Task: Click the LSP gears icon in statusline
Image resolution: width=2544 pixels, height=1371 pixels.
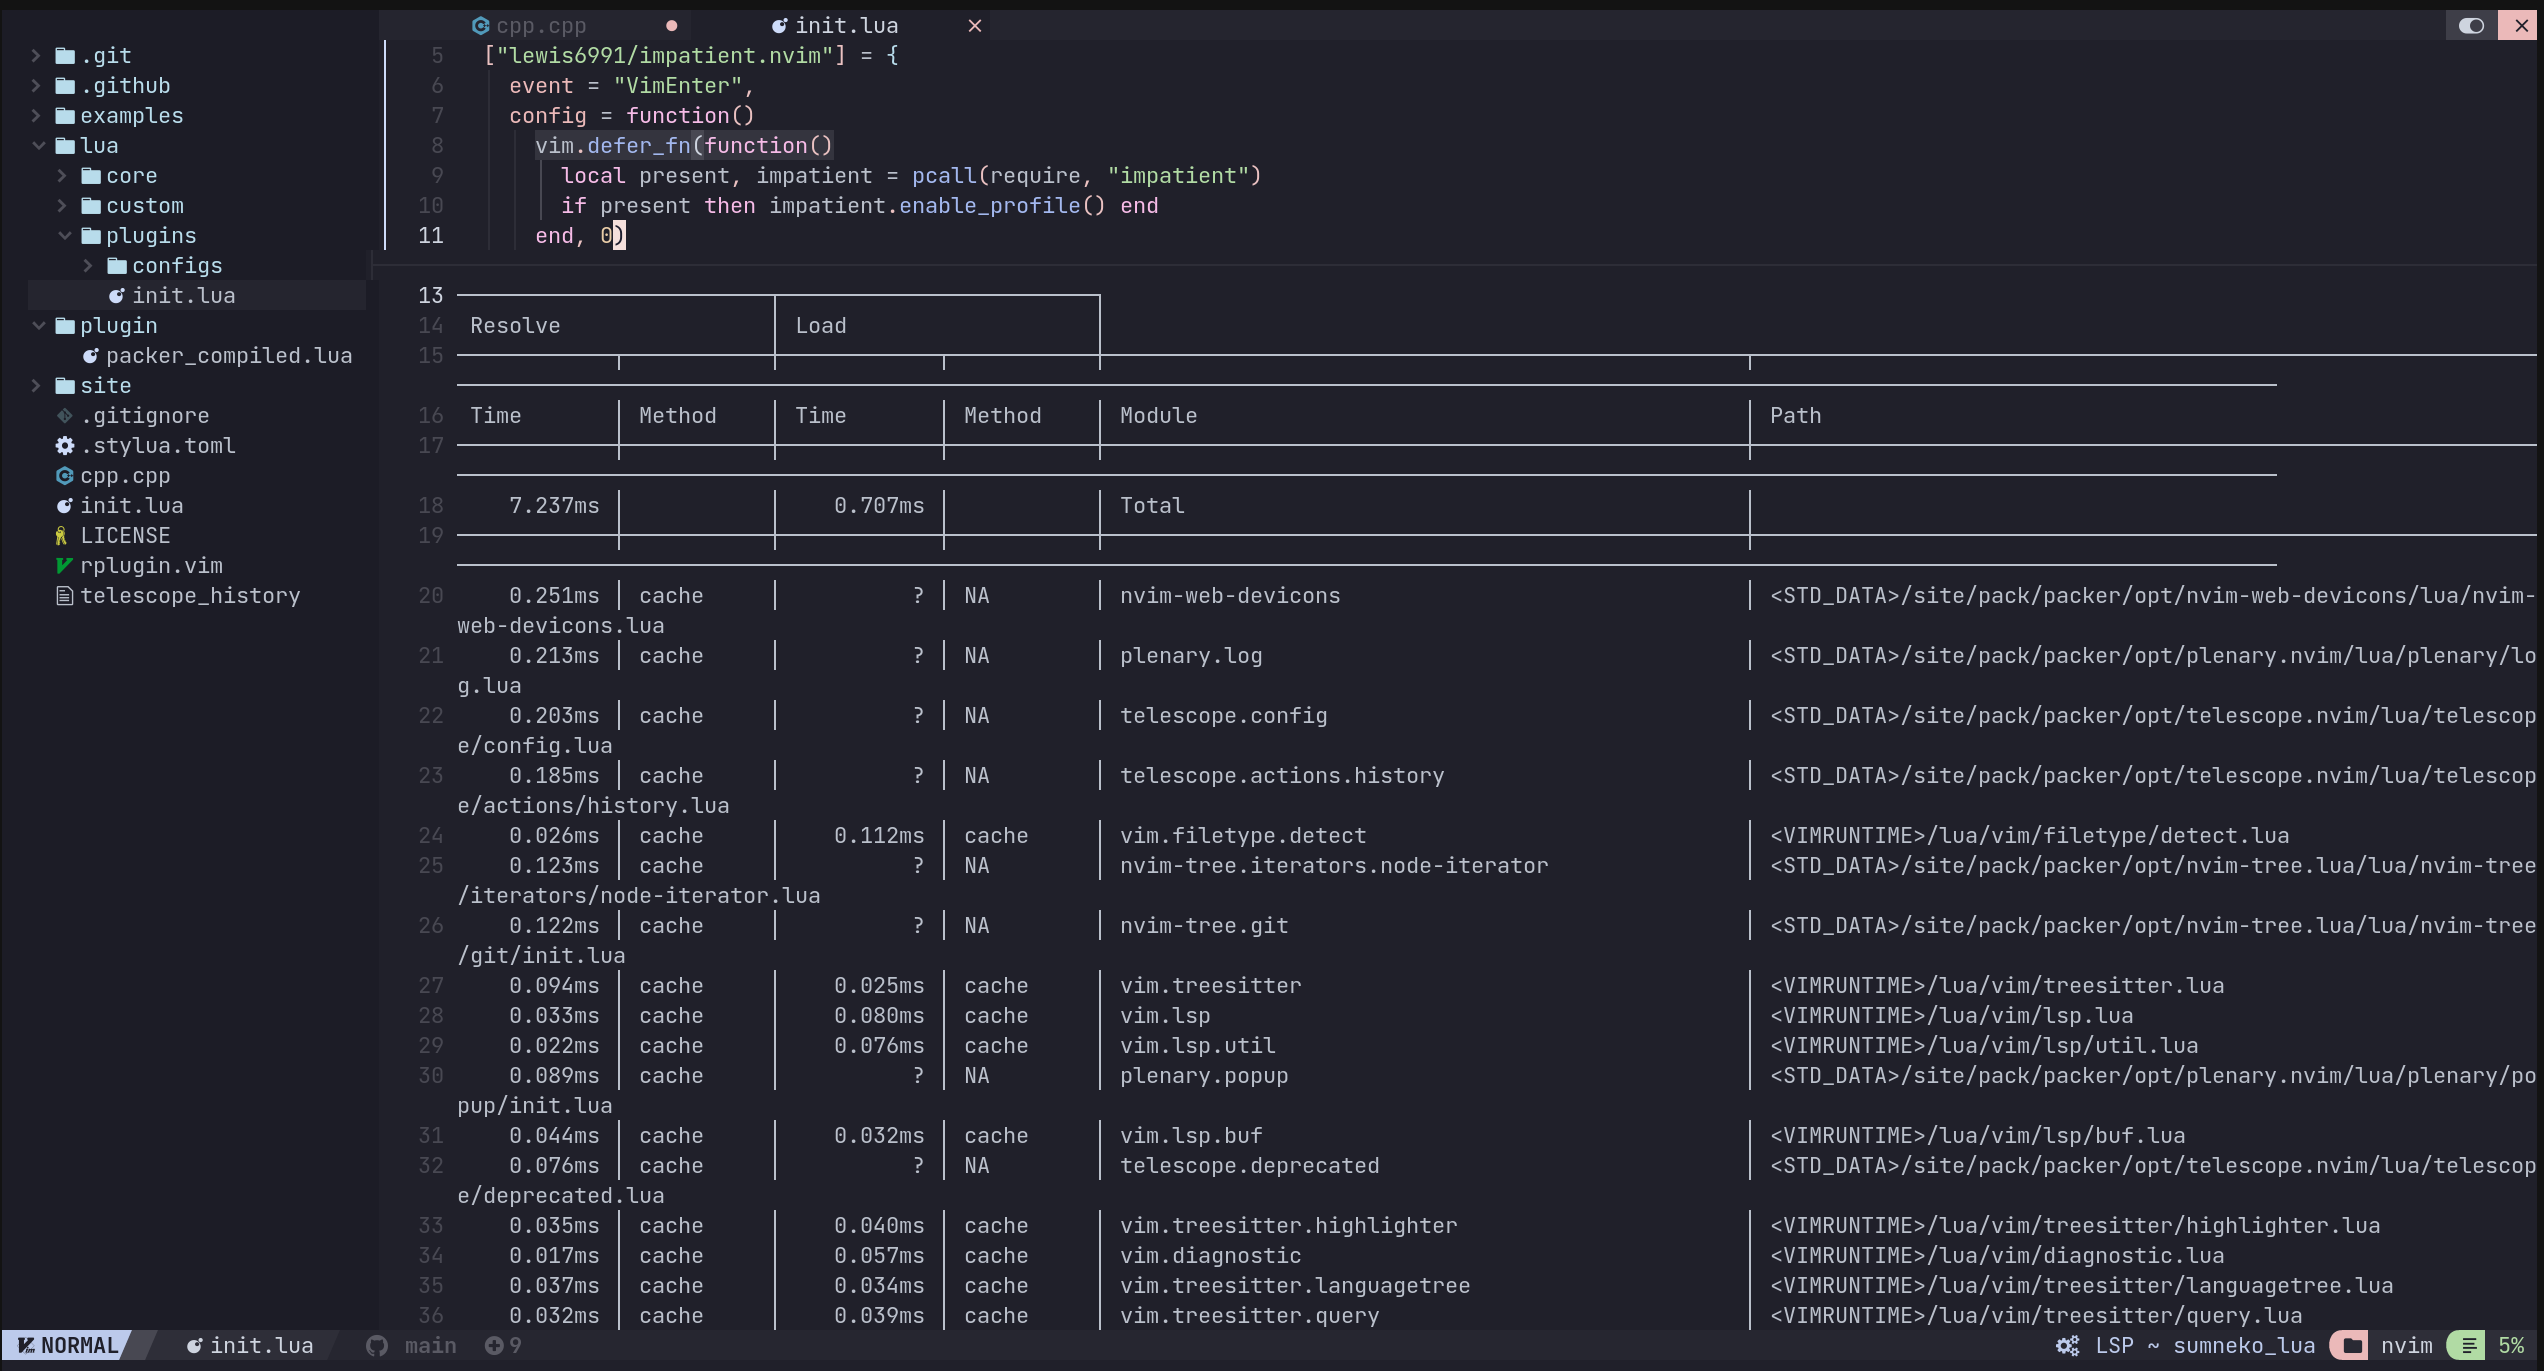Action: point(2068,1345)
